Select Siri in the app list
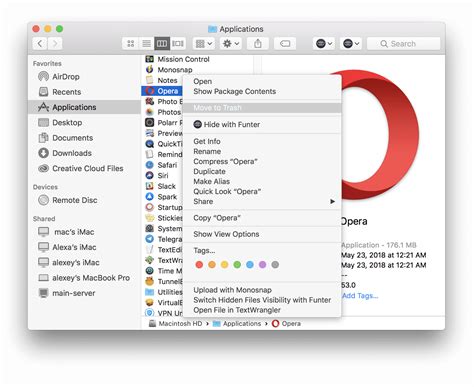Screen dimensions: 474x387 (157, 176)
